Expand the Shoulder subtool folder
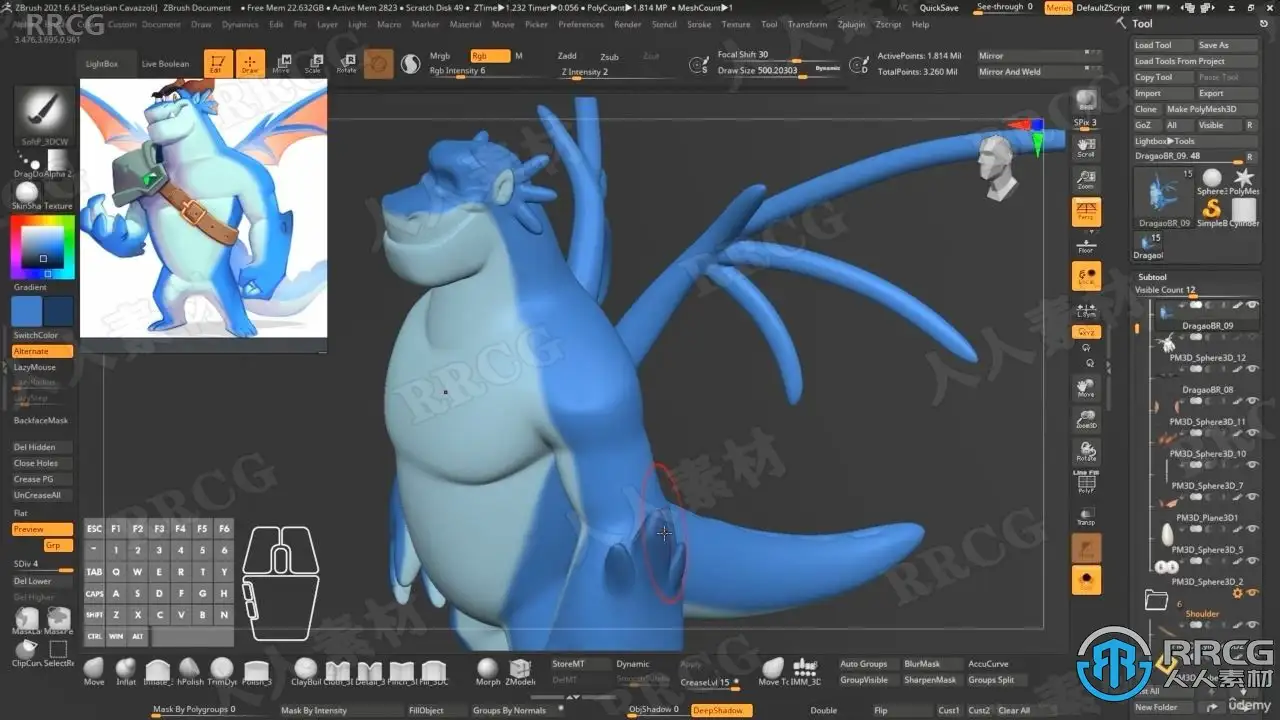1280x720 pixels. tap(1157, 600)
